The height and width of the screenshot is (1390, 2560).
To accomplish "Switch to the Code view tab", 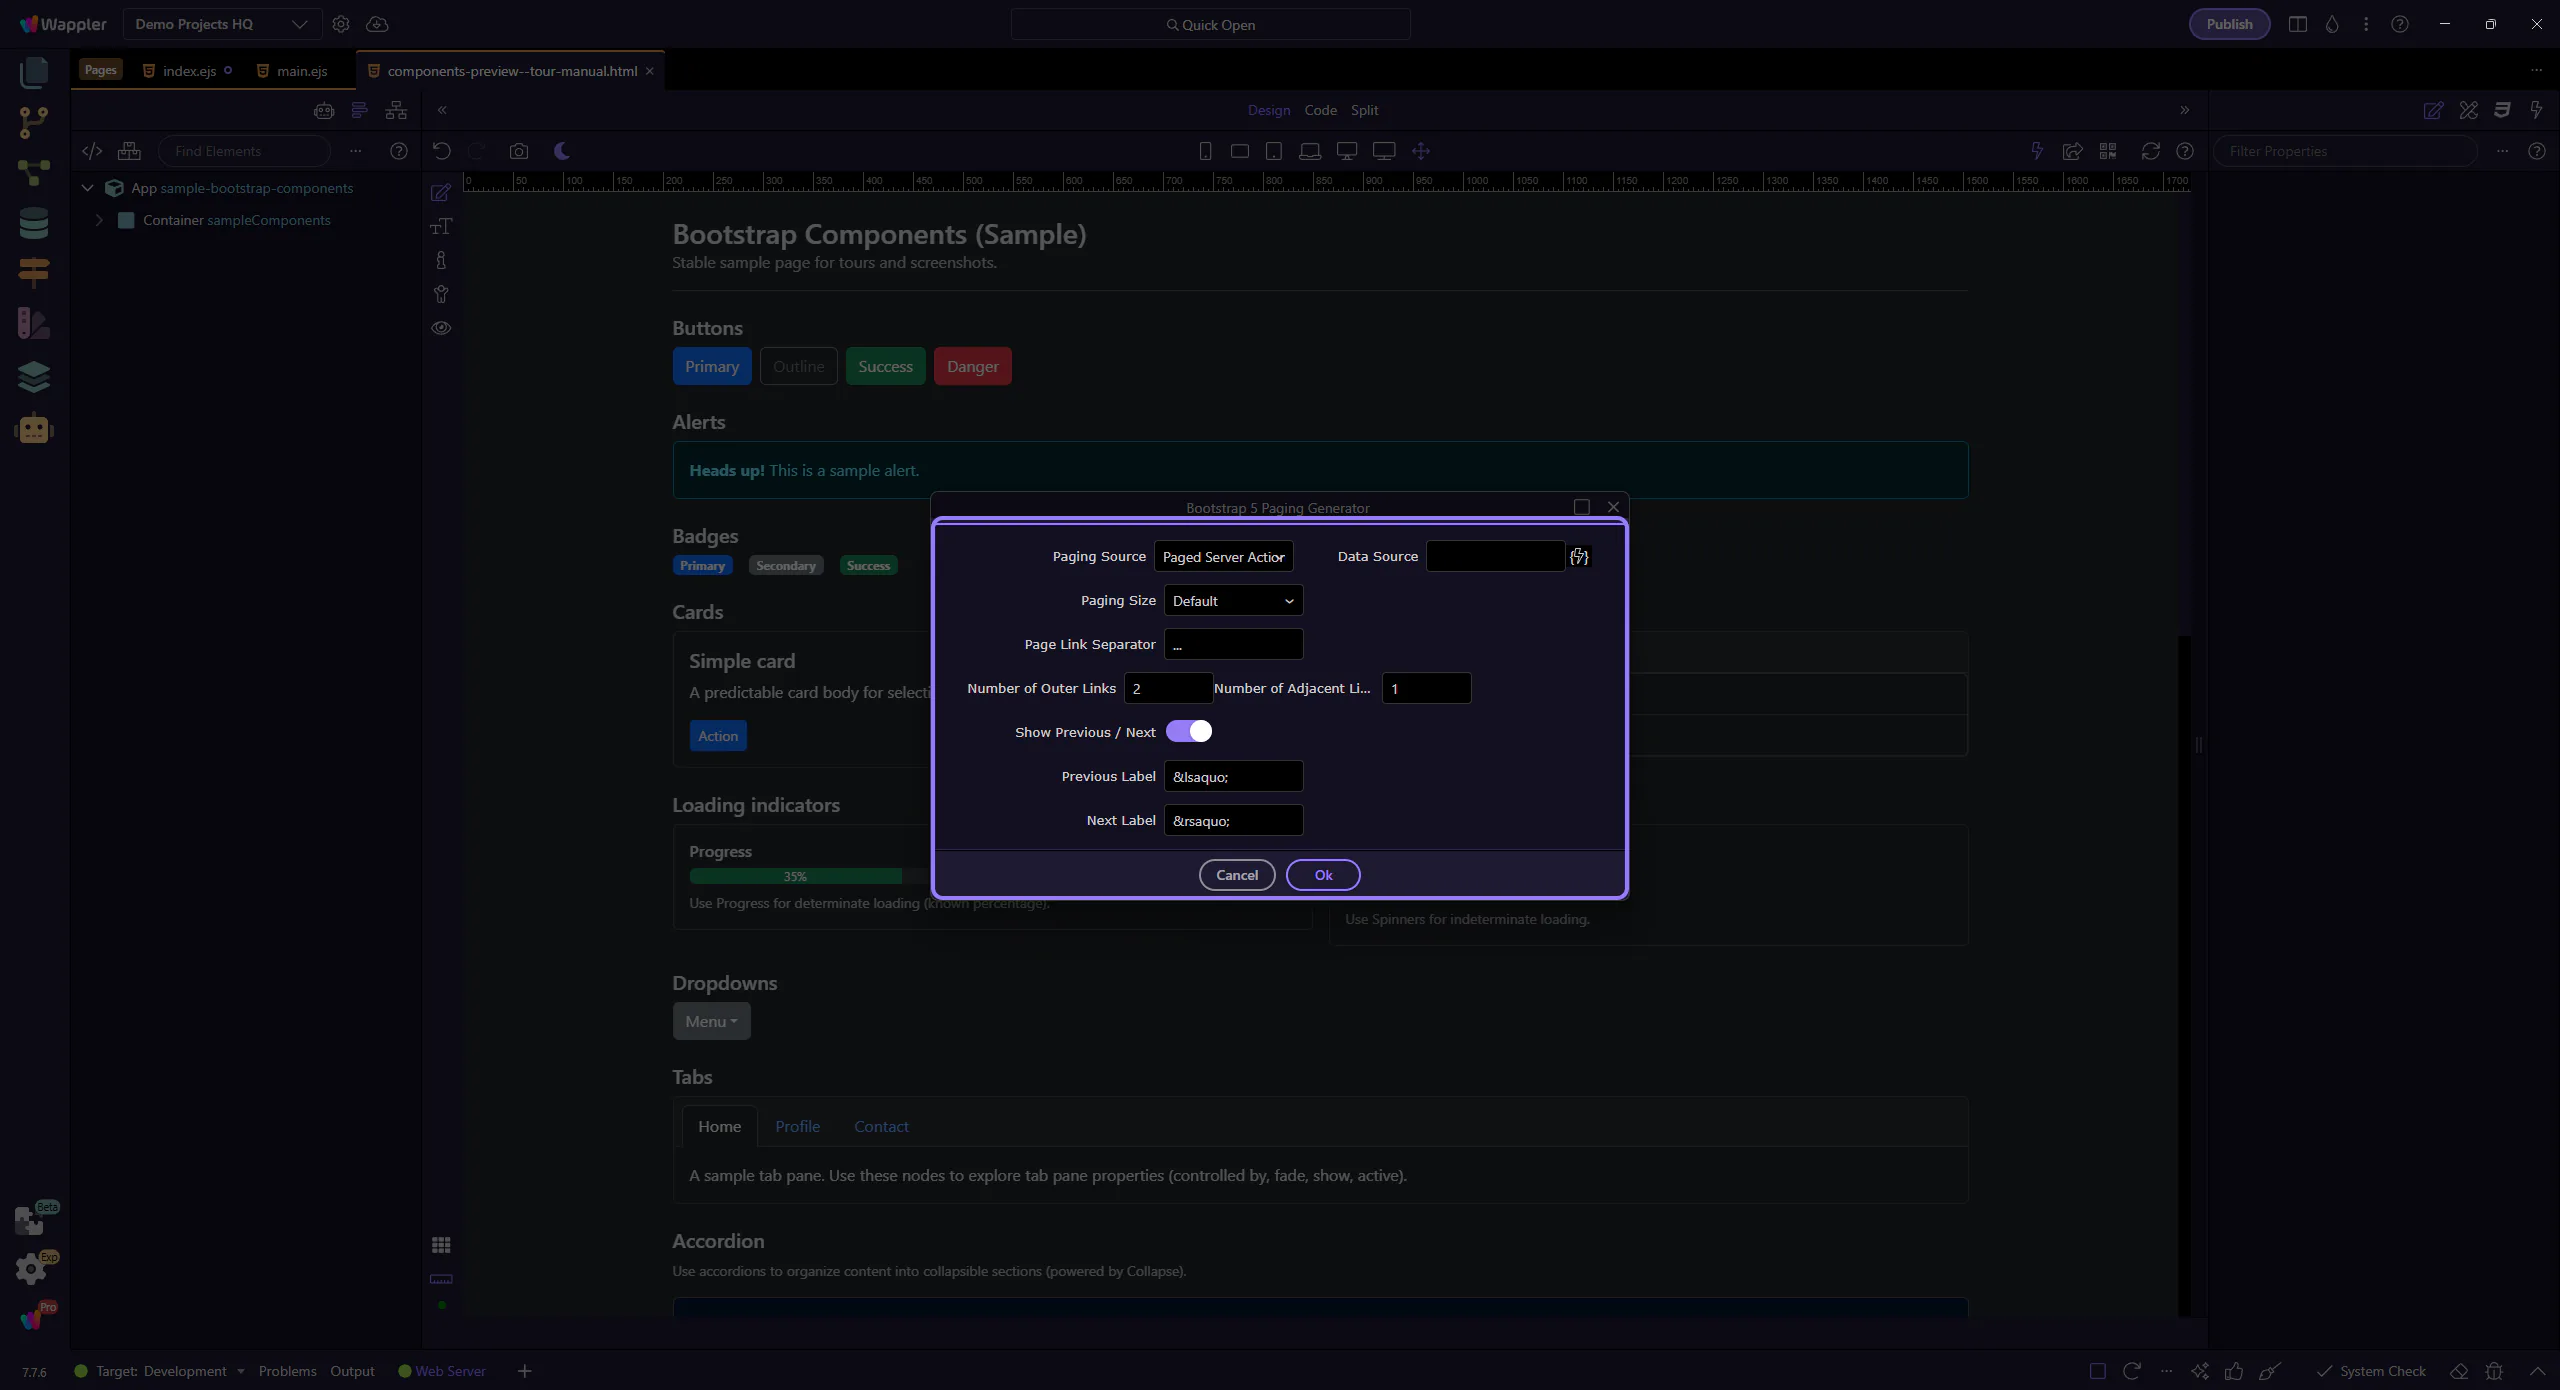I will pyautogui.click(x=1320, y=110).
